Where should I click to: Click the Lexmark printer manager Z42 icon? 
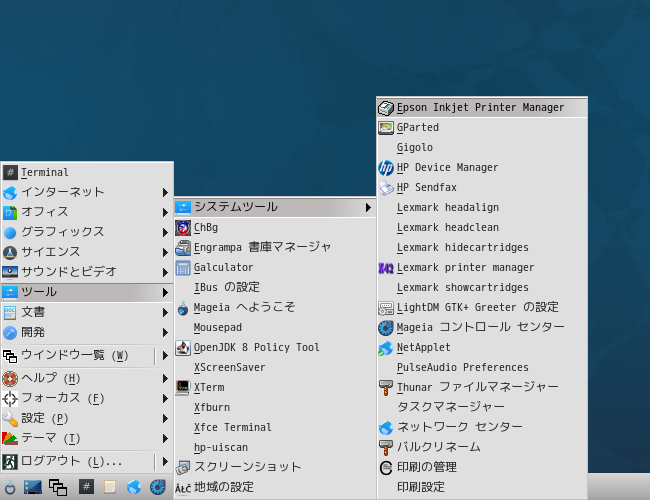pyautogui.click(x=386, y=268)
